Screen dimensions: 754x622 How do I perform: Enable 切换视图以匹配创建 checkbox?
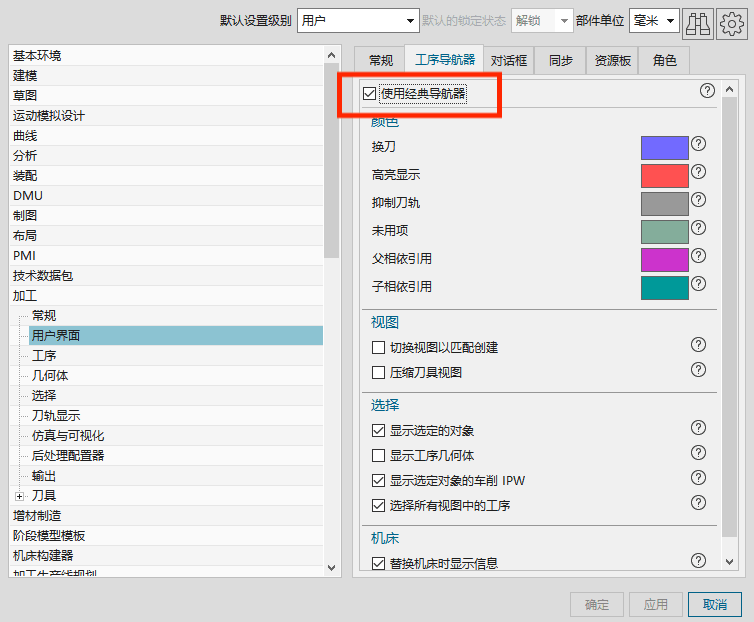tap(378, 347)
